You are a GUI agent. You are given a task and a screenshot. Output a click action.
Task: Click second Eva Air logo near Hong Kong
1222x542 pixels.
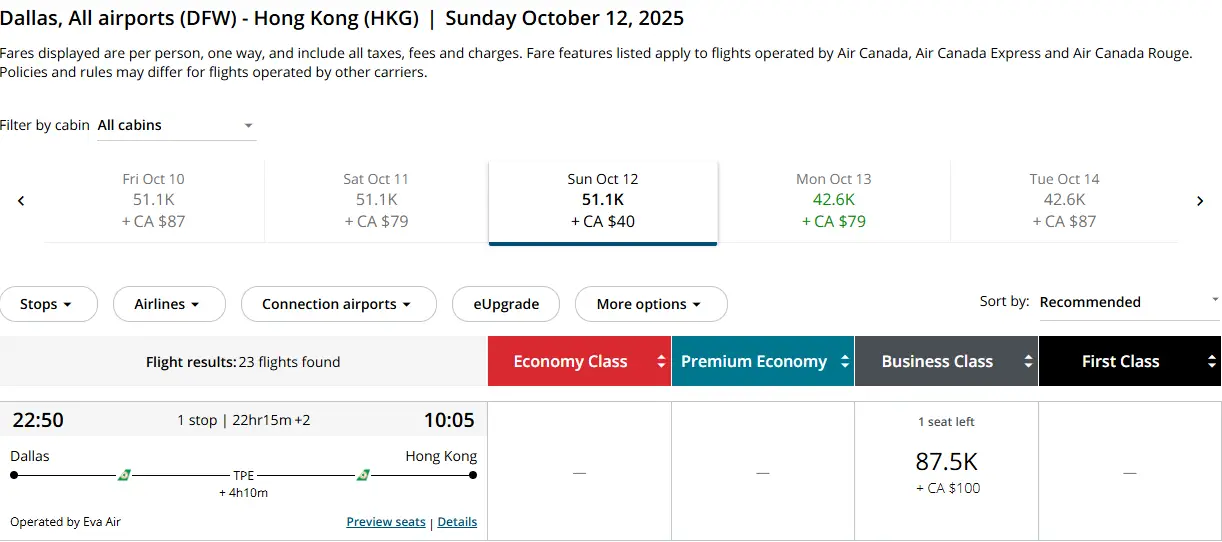(x=364, y=475)
